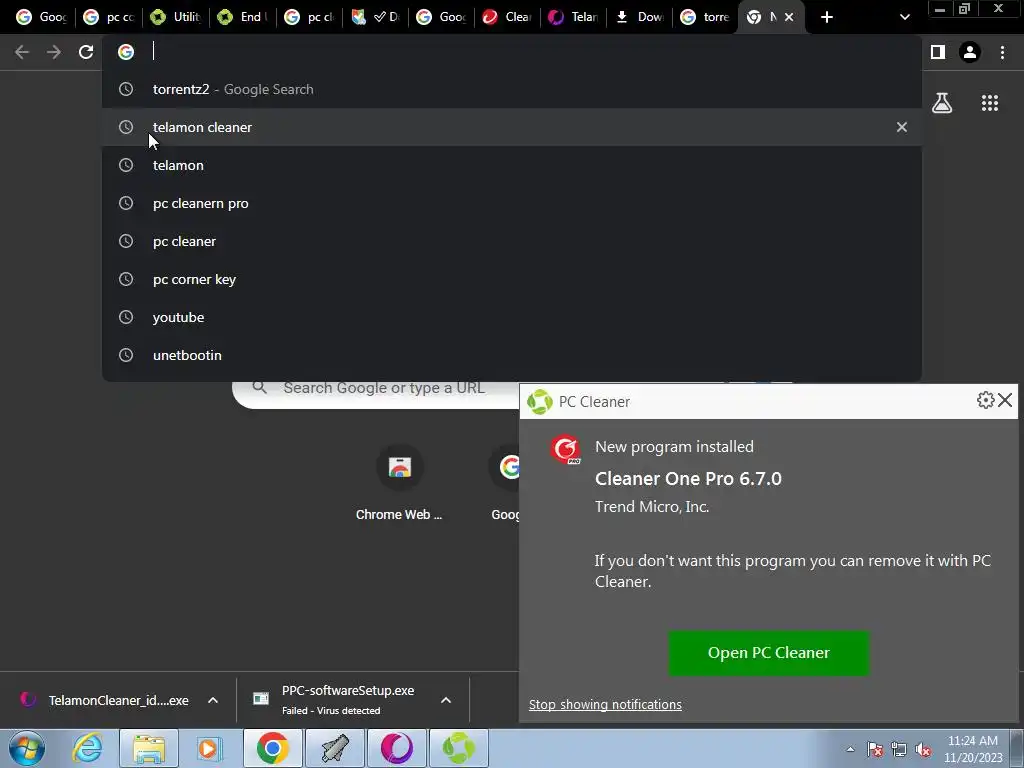Image resolution: width=1024 pixels, height=768 pixels.
Task: Reload the page with the refresh icon
Action: 86,52
